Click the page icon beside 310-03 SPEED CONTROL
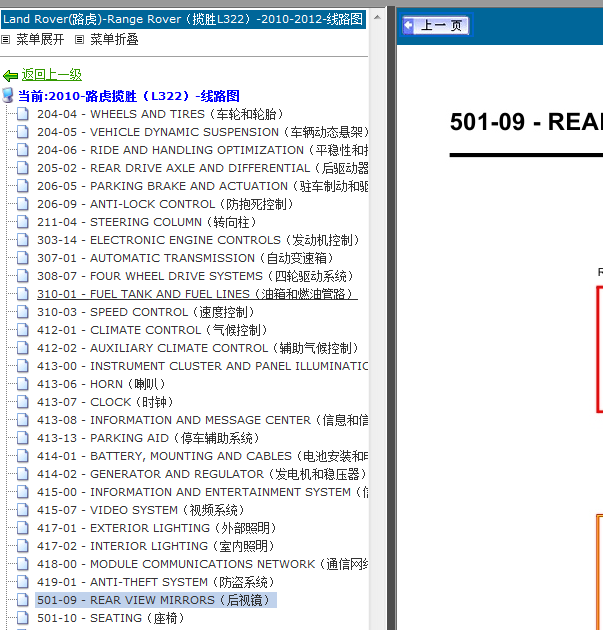 pos(23,312)
